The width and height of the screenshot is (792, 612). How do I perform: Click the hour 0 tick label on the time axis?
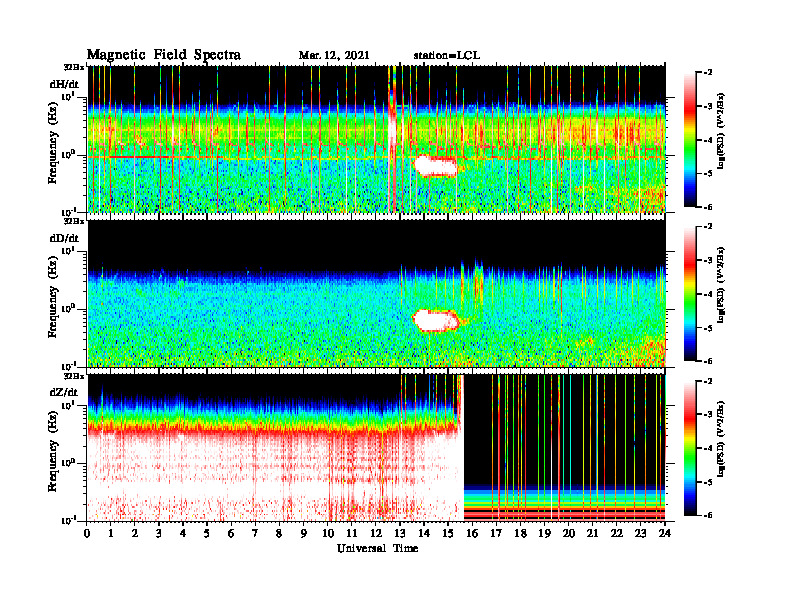pos(87,533)
